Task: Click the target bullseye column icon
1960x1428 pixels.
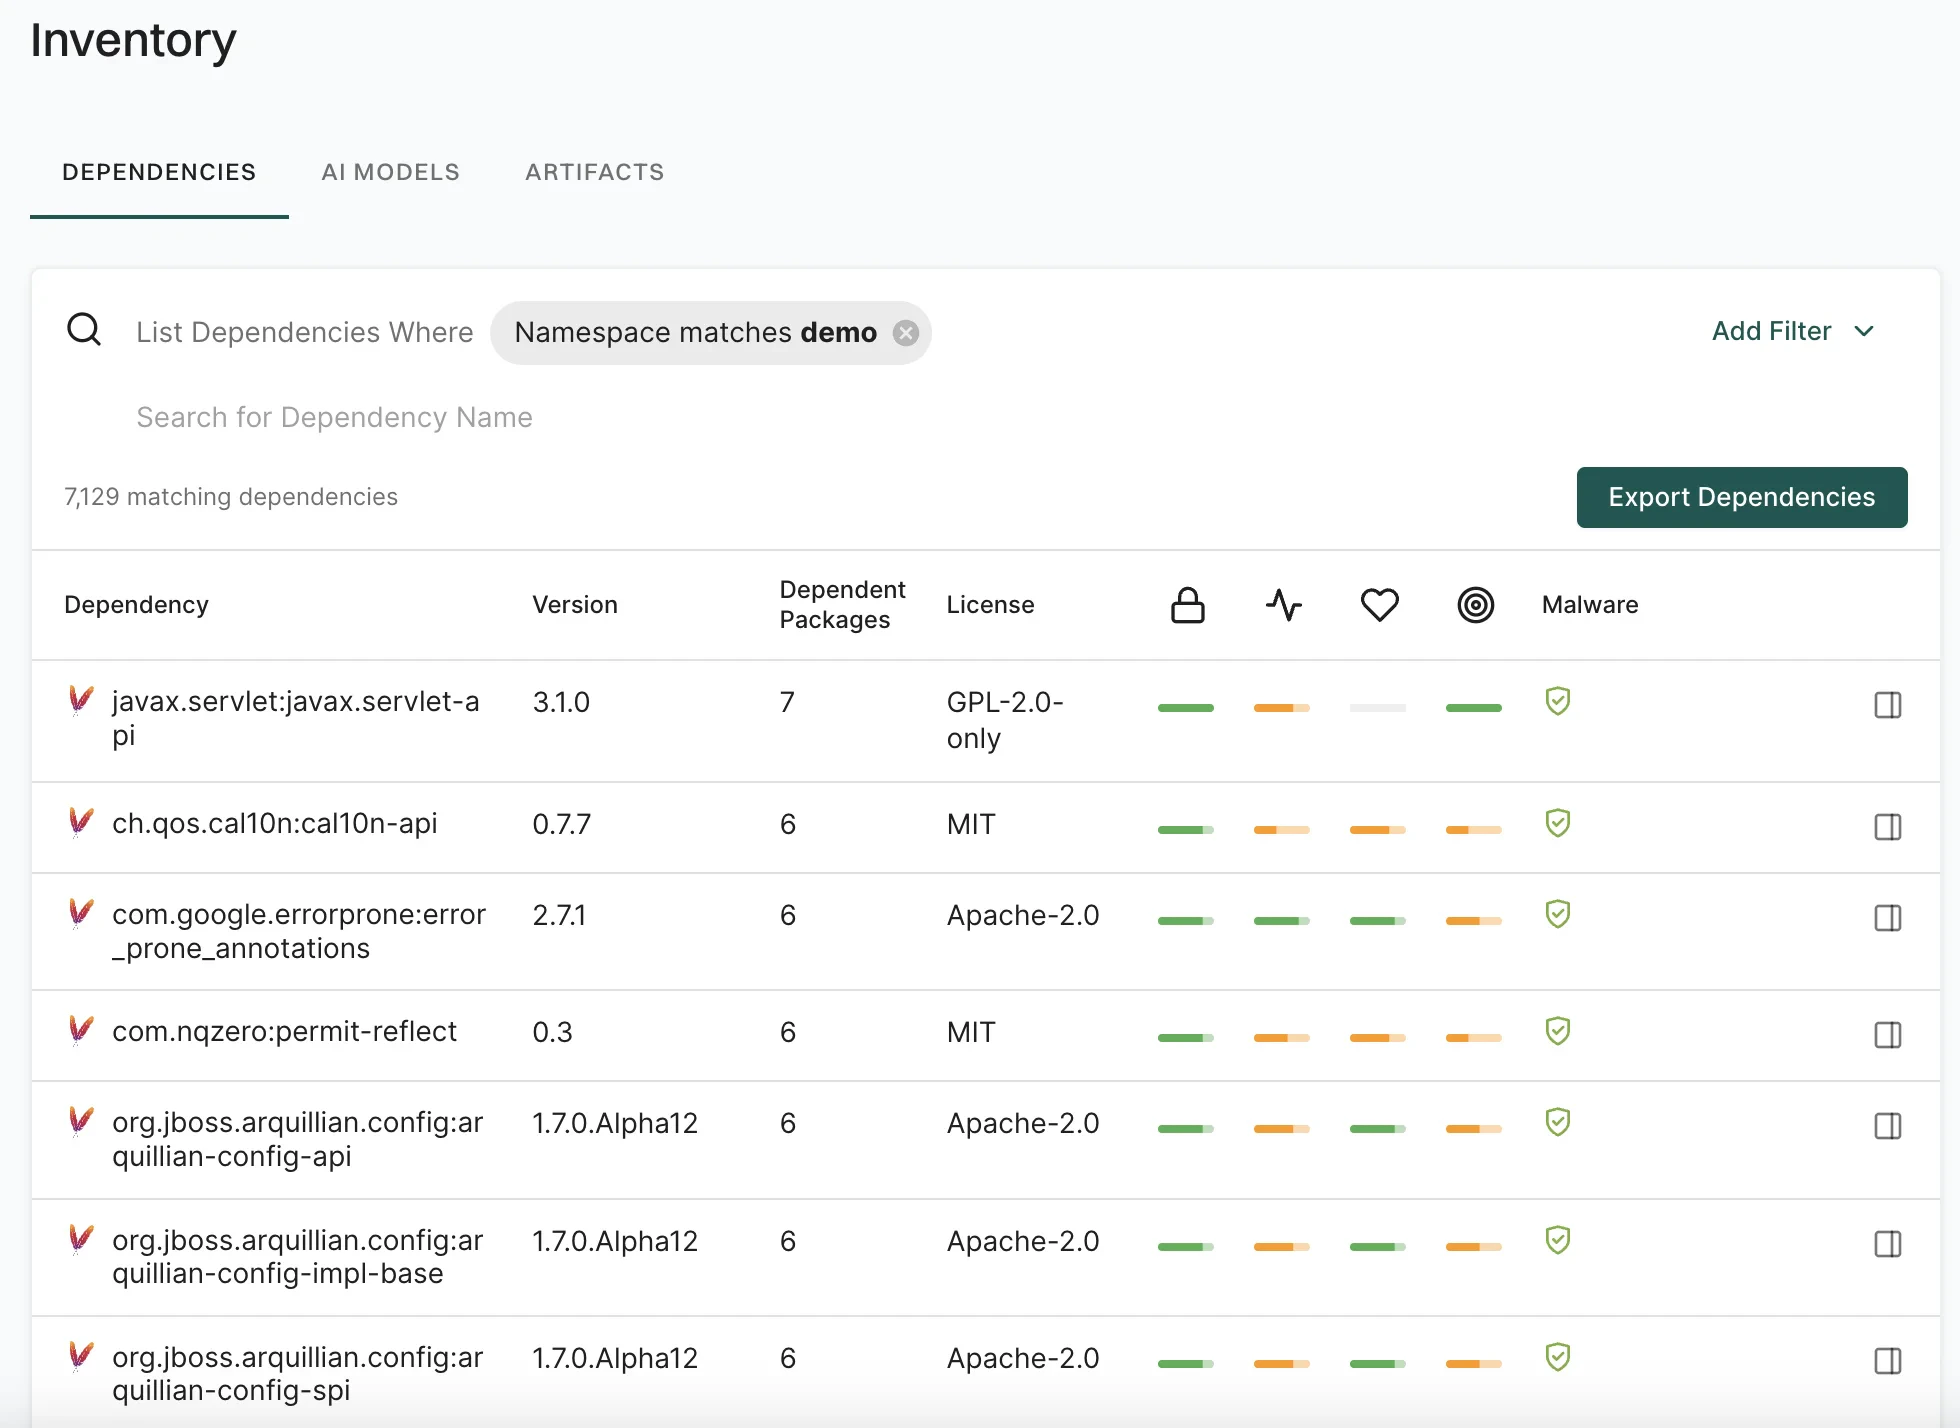Action: (x=1475, y=605)
